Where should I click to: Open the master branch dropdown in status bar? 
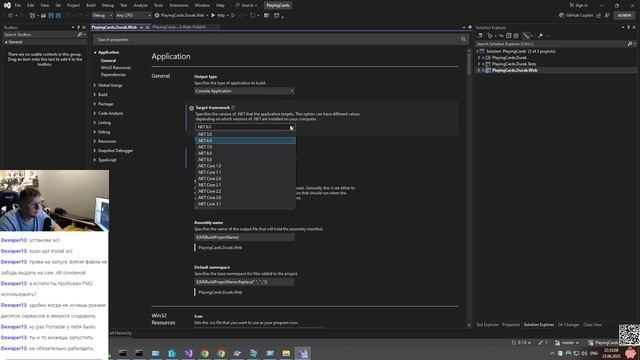point(567,343)
